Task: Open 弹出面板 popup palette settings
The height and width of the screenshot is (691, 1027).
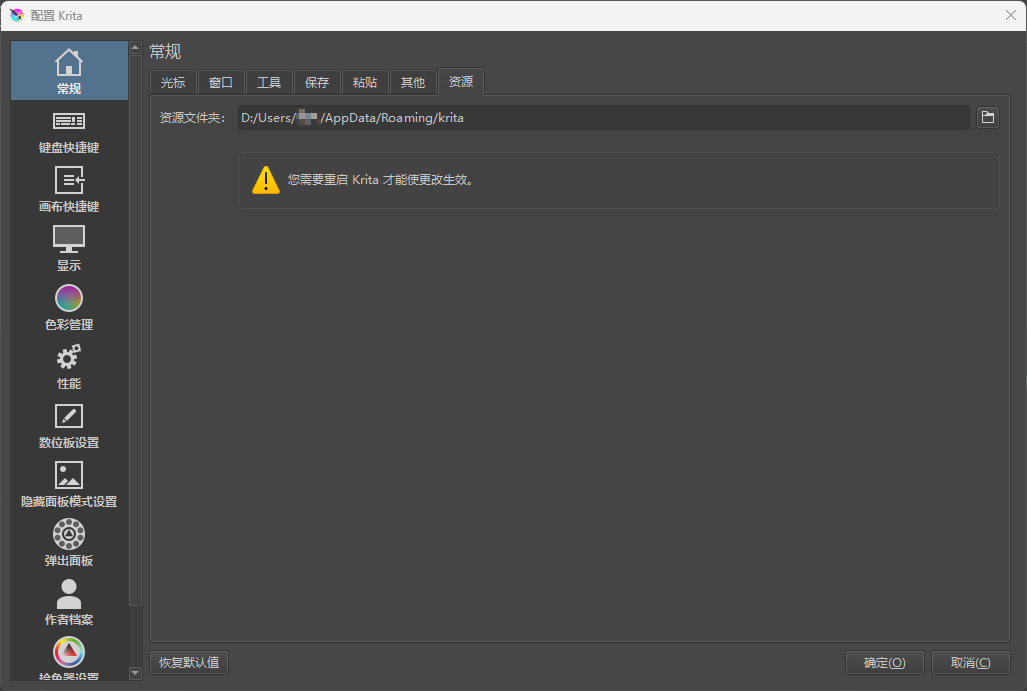Action: coord(69,544)
